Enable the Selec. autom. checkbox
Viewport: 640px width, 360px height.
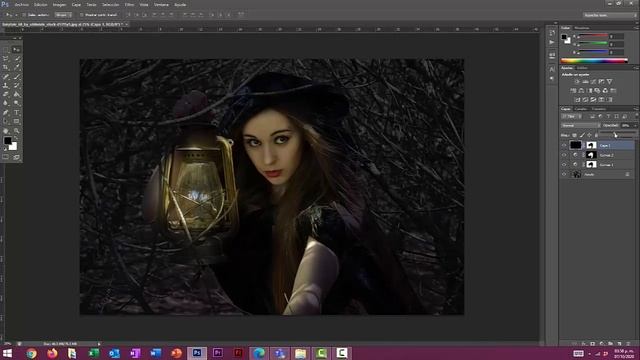pyautogui.click(x=24, y=15)
